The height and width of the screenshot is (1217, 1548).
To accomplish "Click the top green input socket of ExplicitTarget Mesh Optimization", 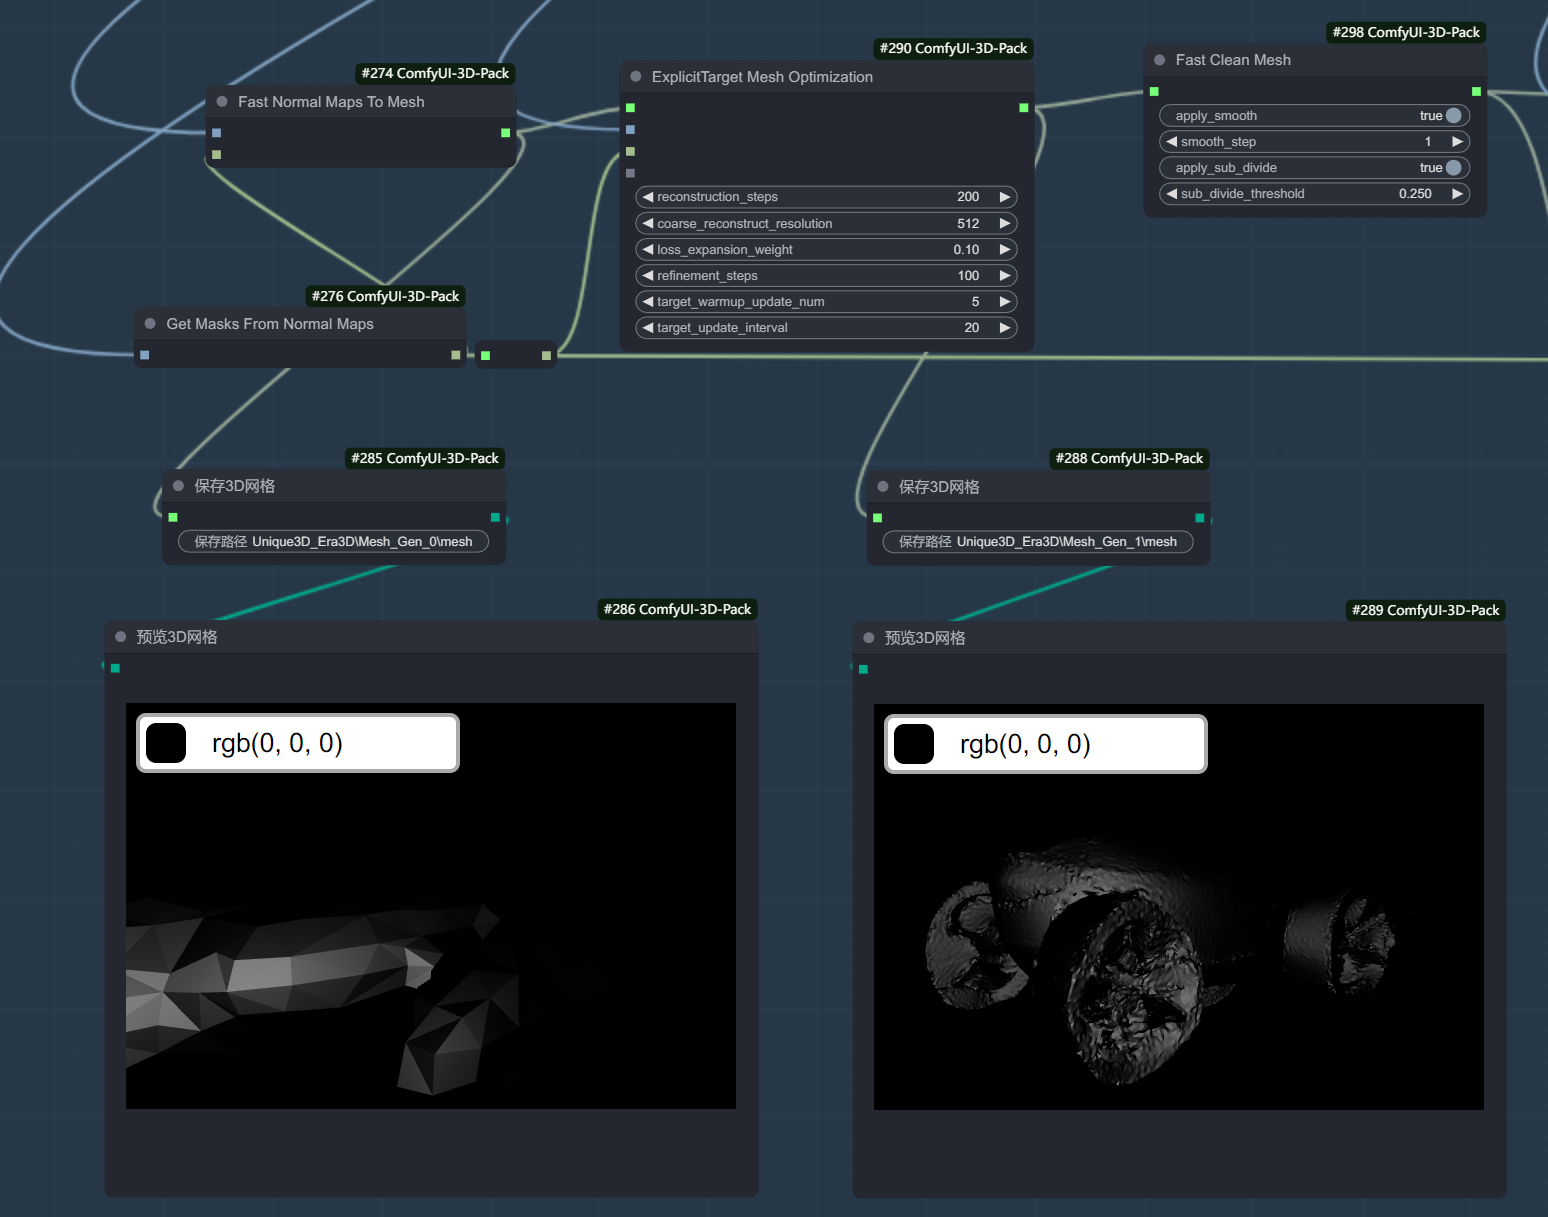I will (x=630, y=108).
